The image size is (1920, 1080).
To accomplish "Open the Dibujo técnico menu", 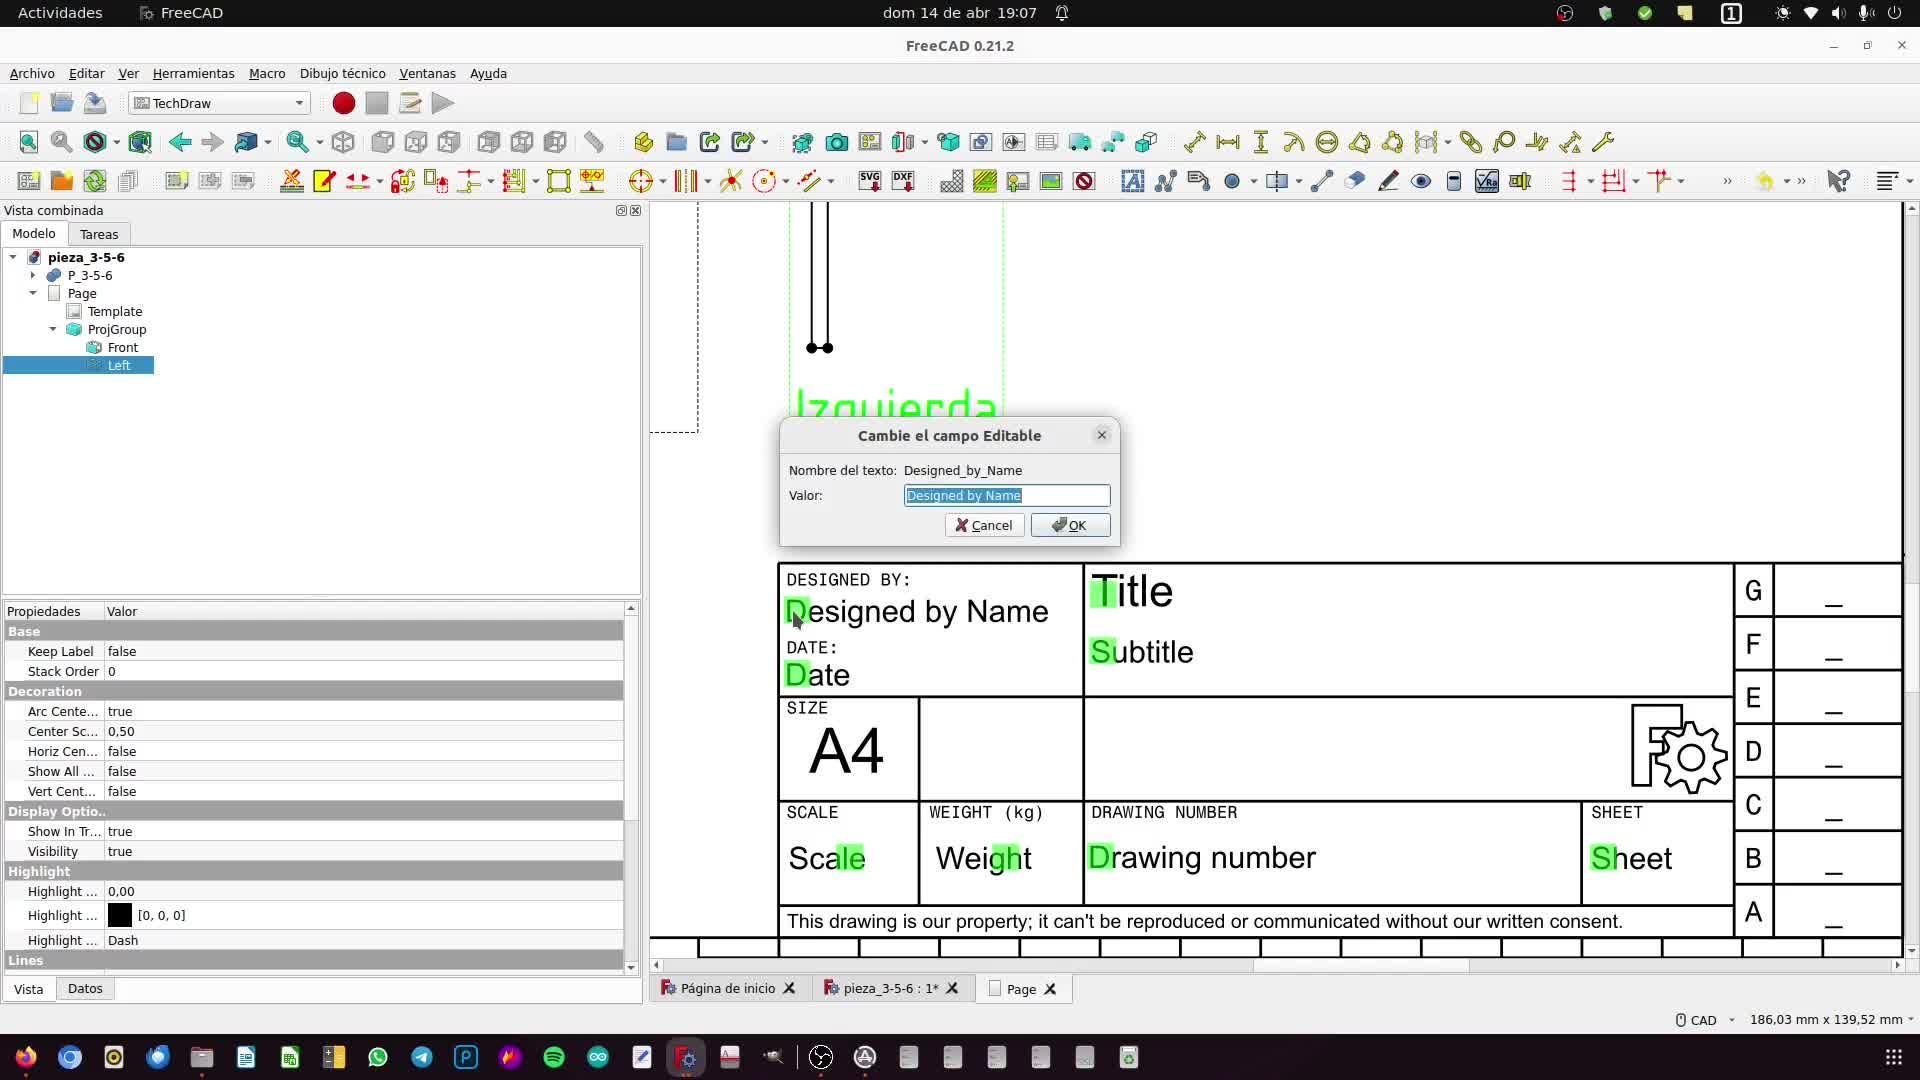I will tap(342, 73).
